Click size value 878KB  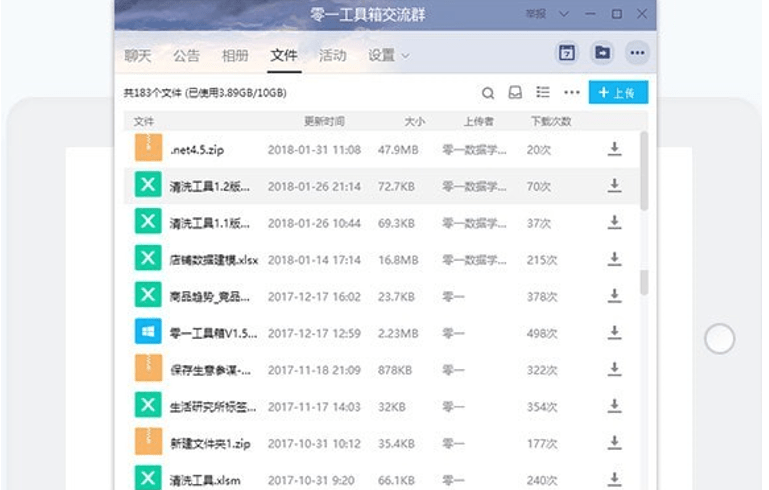click(395, 370)
